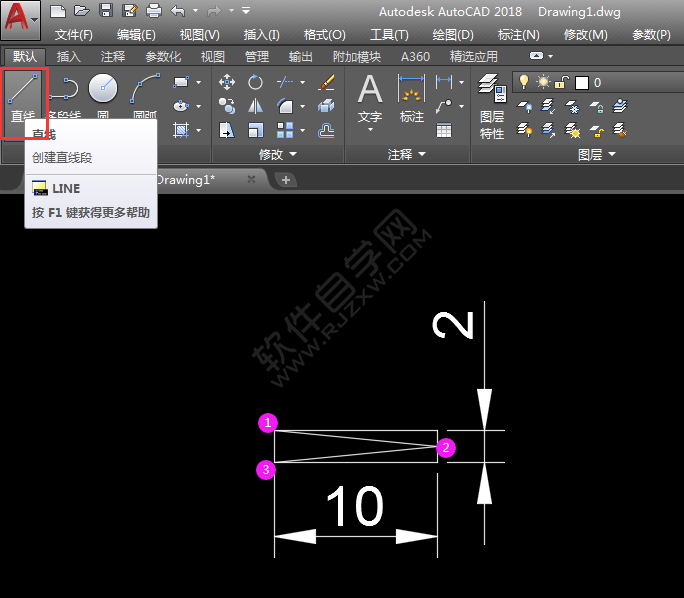Toggle layer lock padlock icon
Image resolution: width=684 pixels, height=598 pixels.
click(562, 82)
